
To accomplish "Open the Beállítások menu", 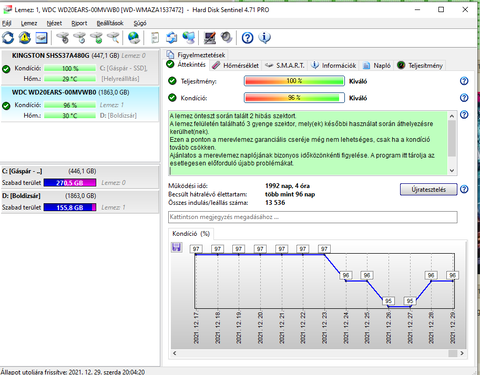I will (110, 23).
